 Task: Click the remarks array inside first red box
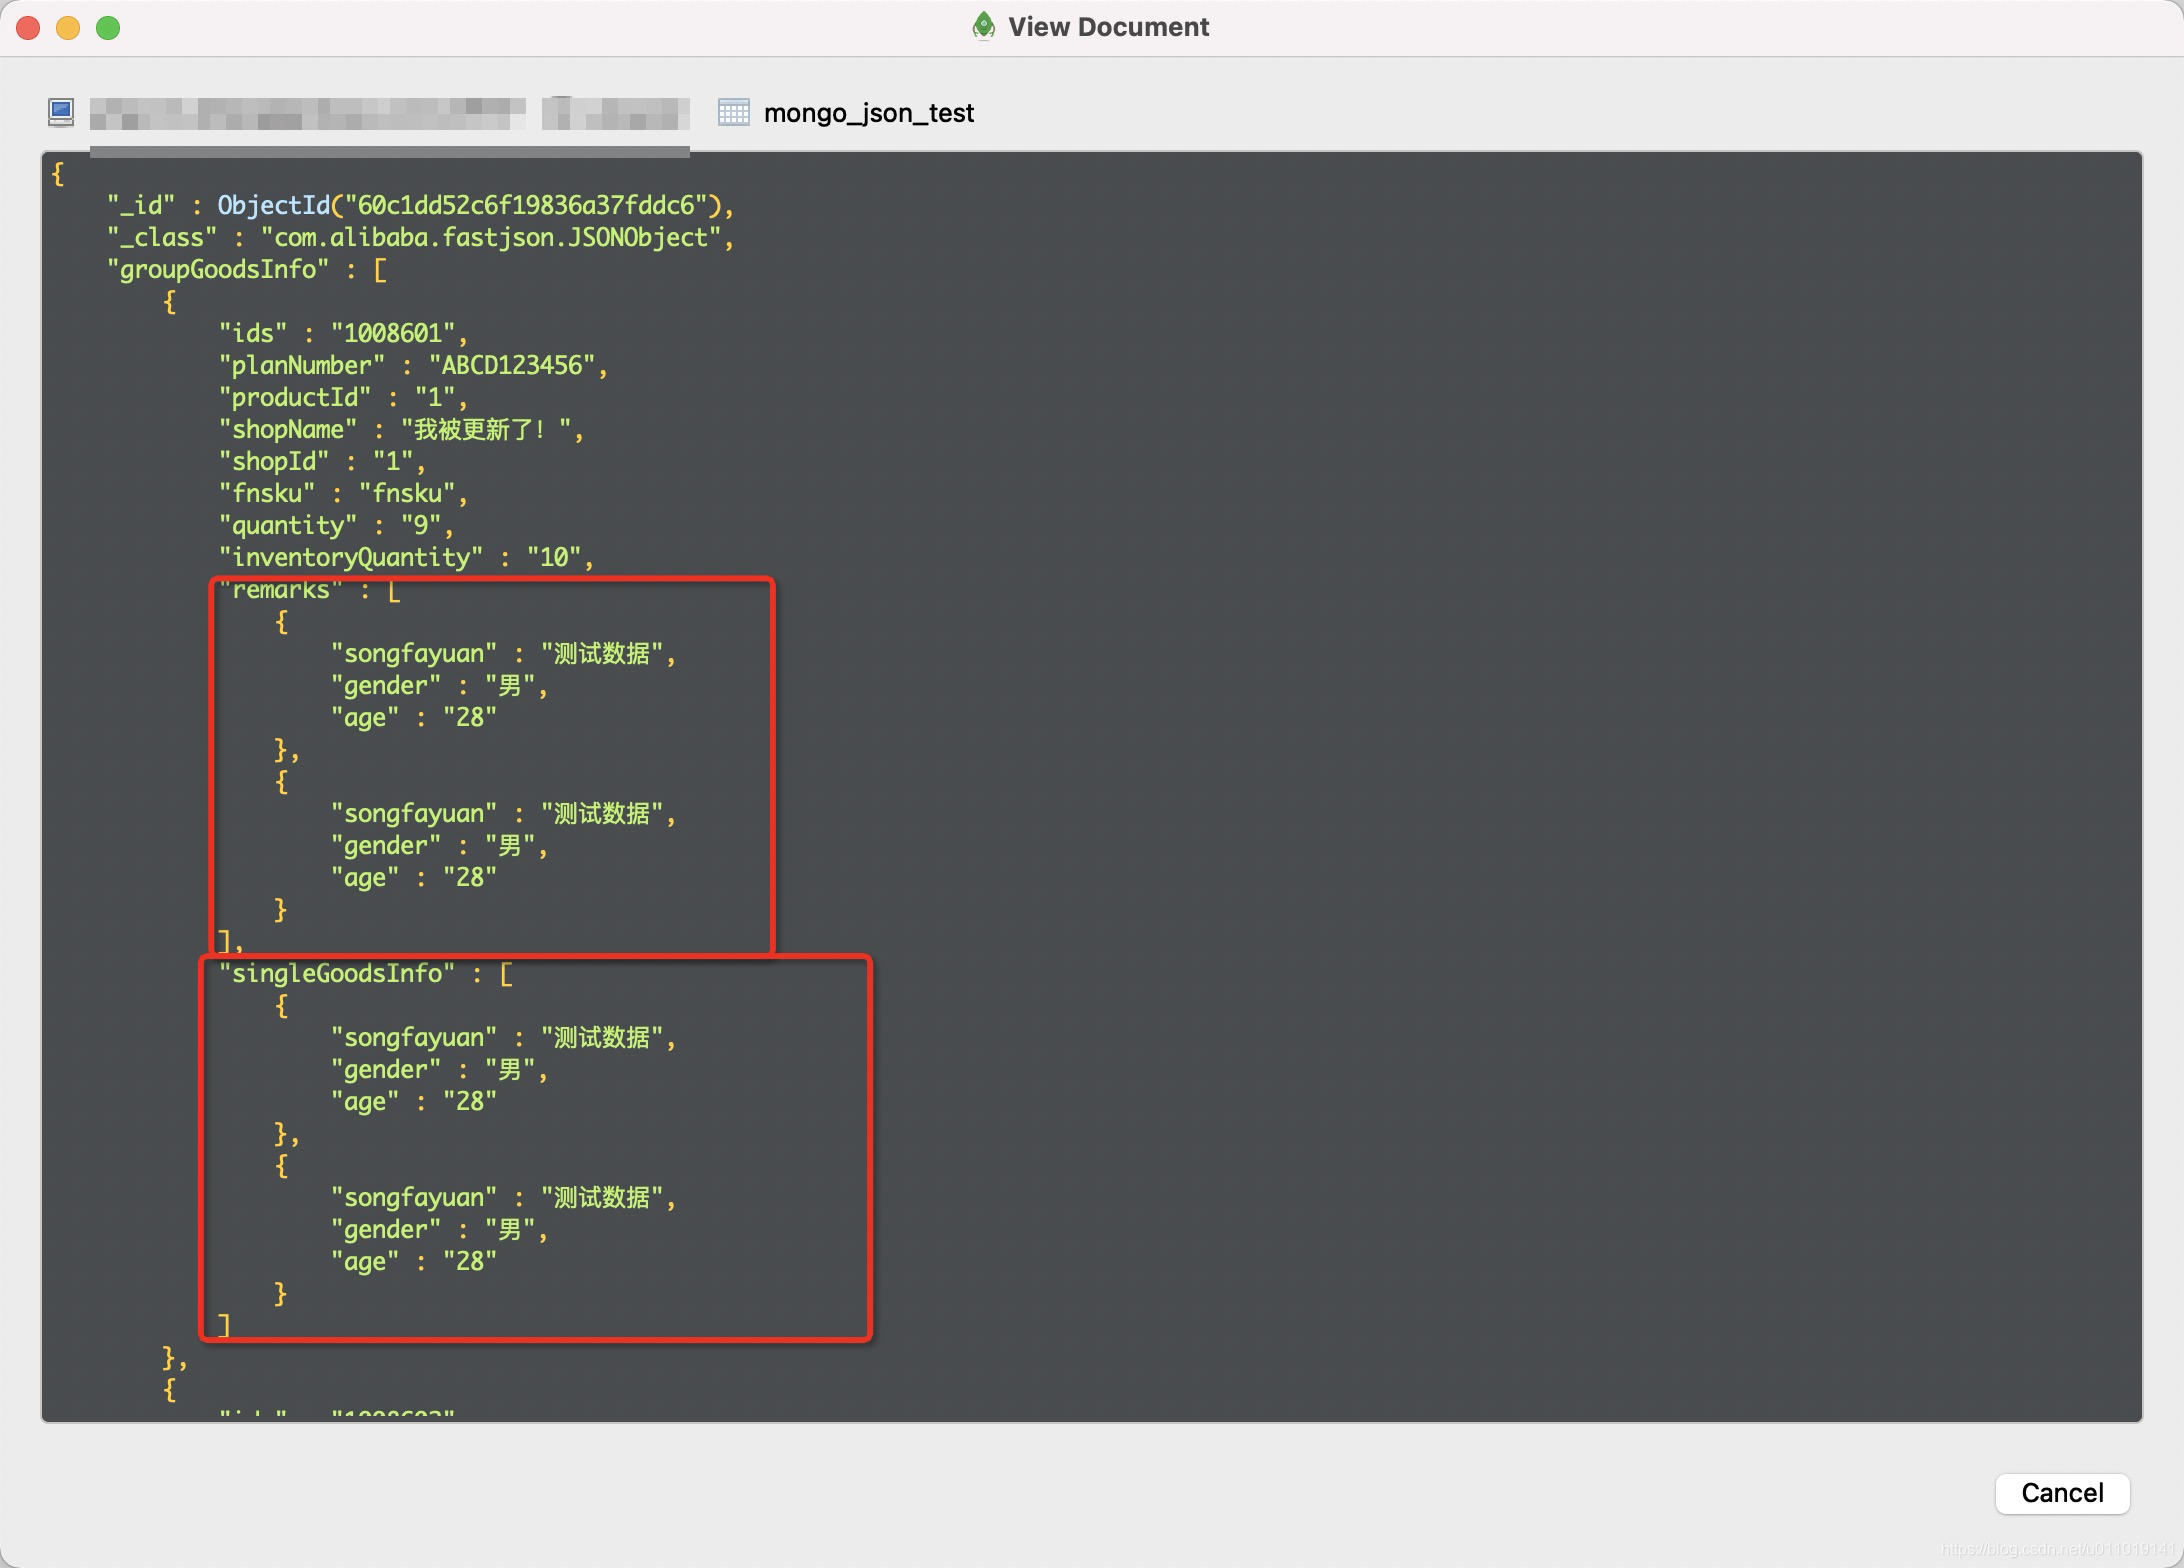tap(278, 589)
